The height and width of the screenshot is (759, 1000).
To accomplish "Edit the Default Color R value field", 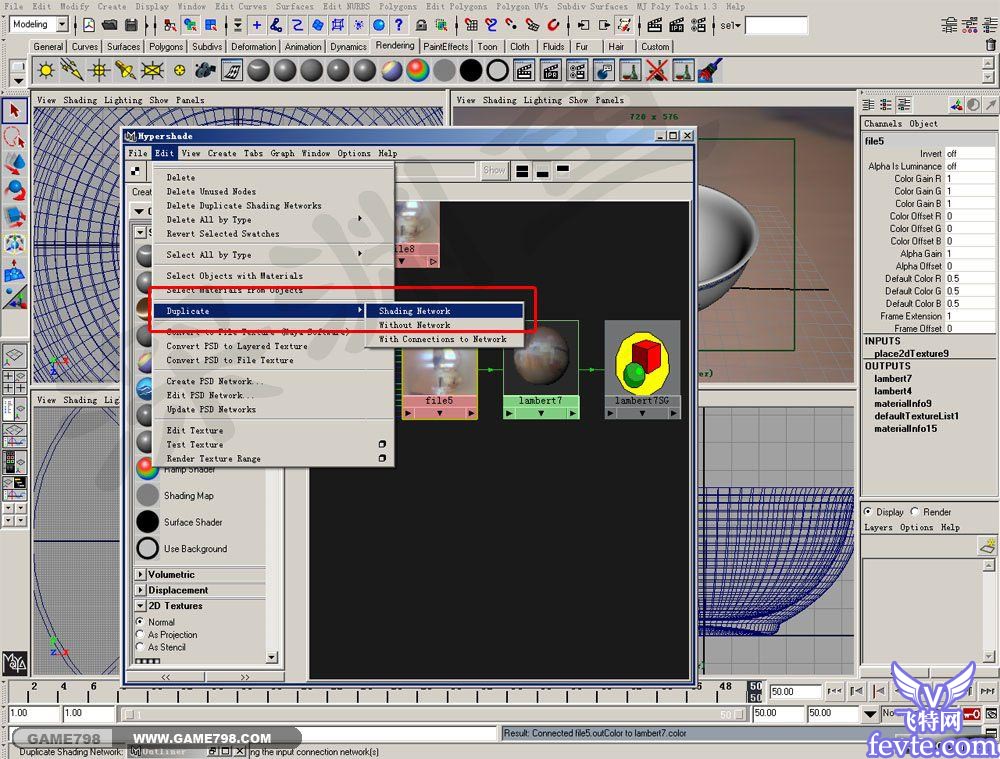I will (x=969, y=279).
